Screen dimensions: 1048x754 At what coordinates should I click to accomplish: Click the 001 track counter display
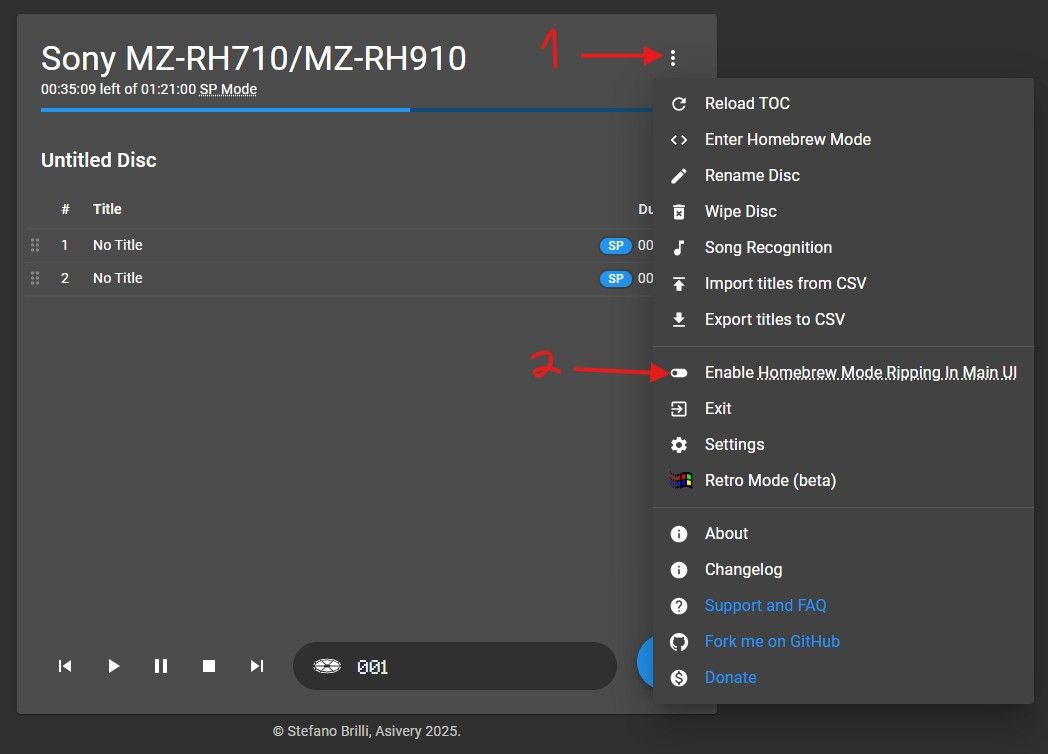coord(372,667)
